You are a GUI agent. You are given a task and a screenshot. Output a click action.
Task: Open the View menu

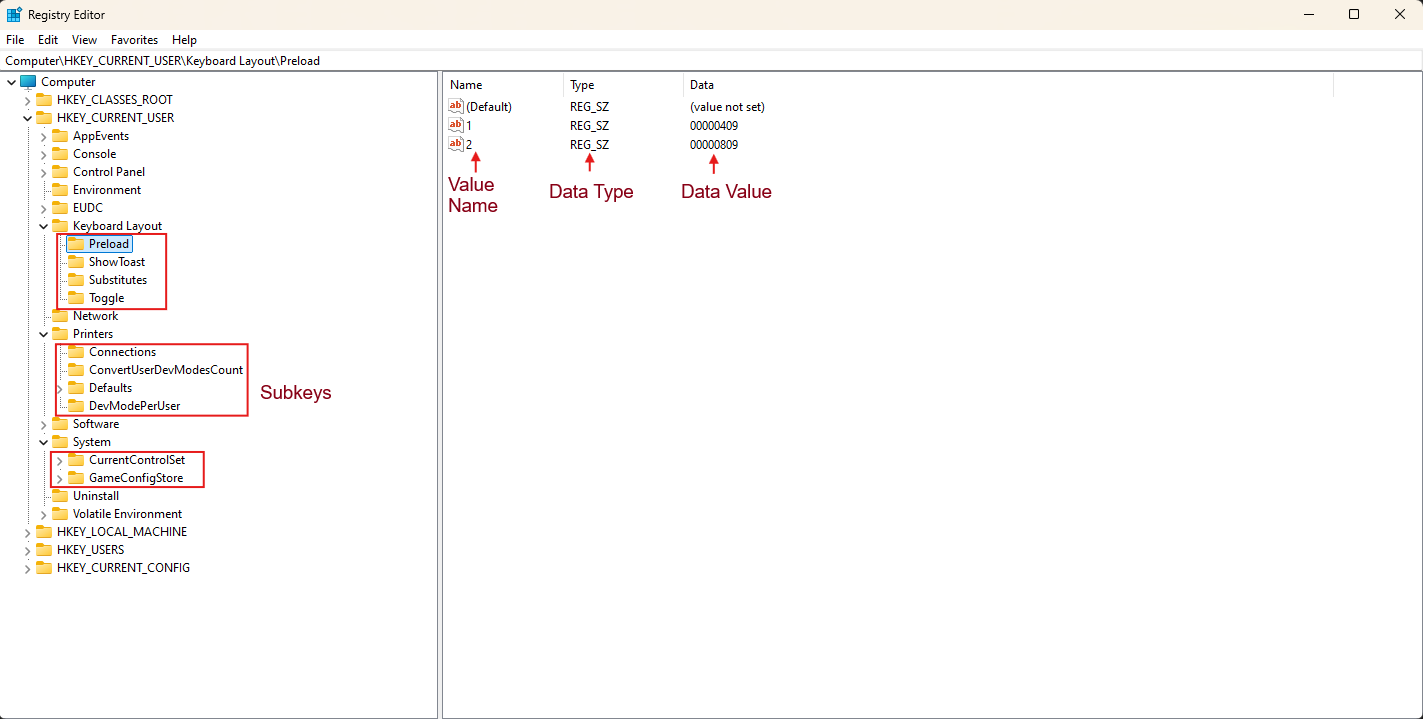(85, 40)
